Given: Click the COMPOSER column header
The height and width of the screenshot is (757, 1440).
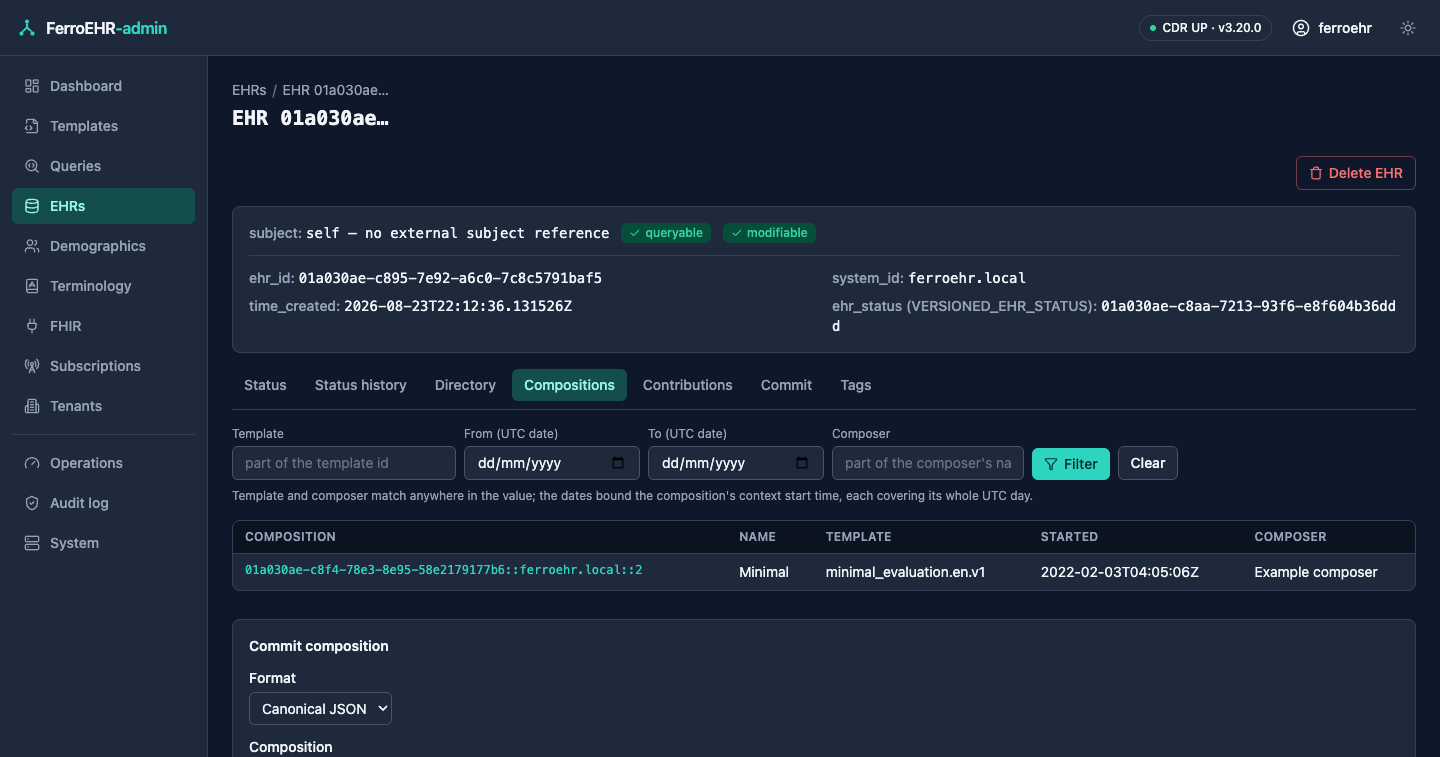Looking at the screenshot, I should [1290, 537].
